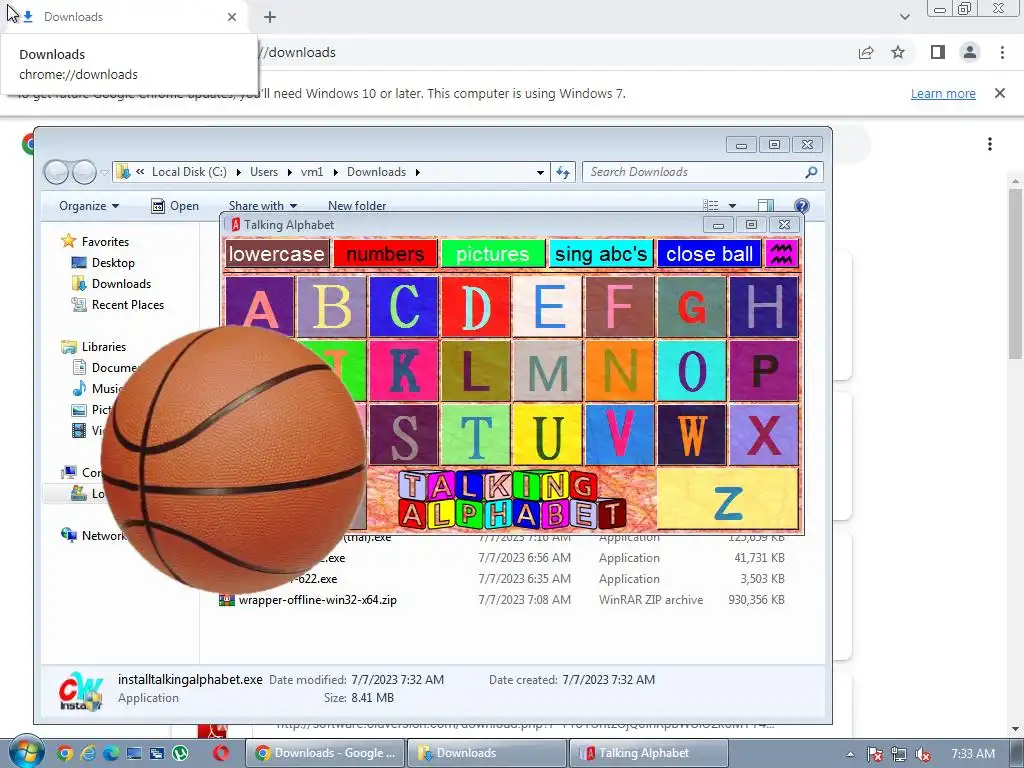Click the Chrome bookmark star icon
This screenshot has height=768, width=1024.
pos(898,52)
